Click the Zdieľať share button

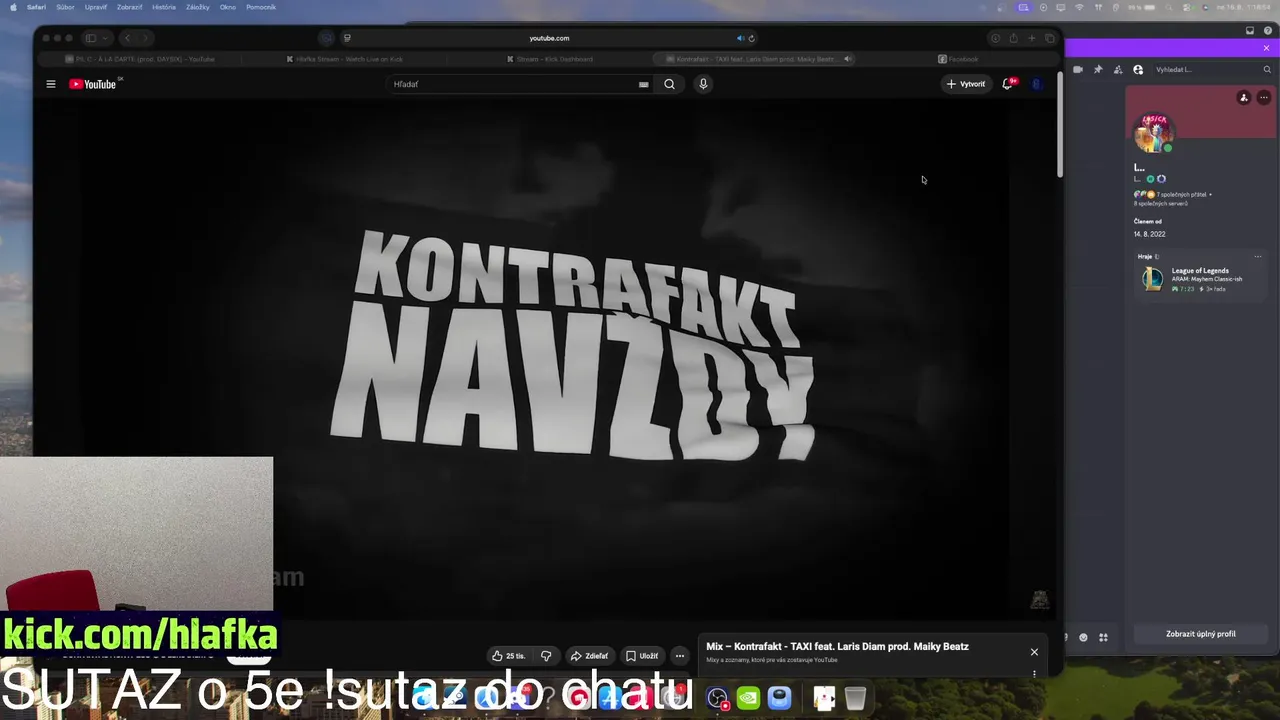(x=589, y=656)
